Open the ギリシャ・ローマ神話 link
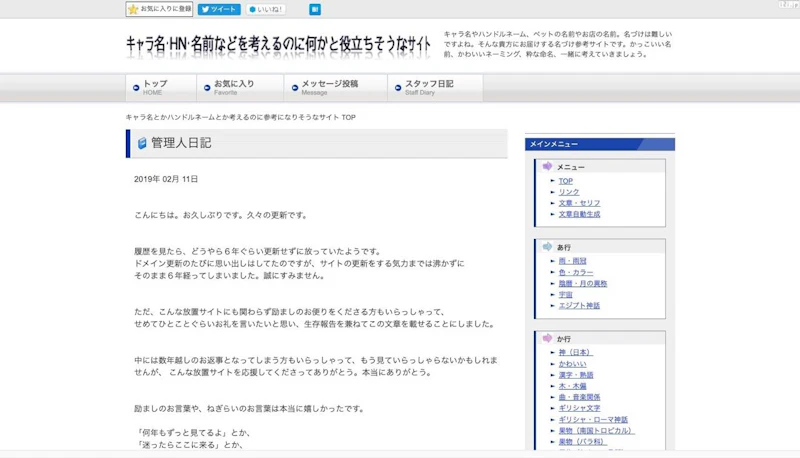The height and width of the screenshot is (458, 800). (x=593, y=419)
